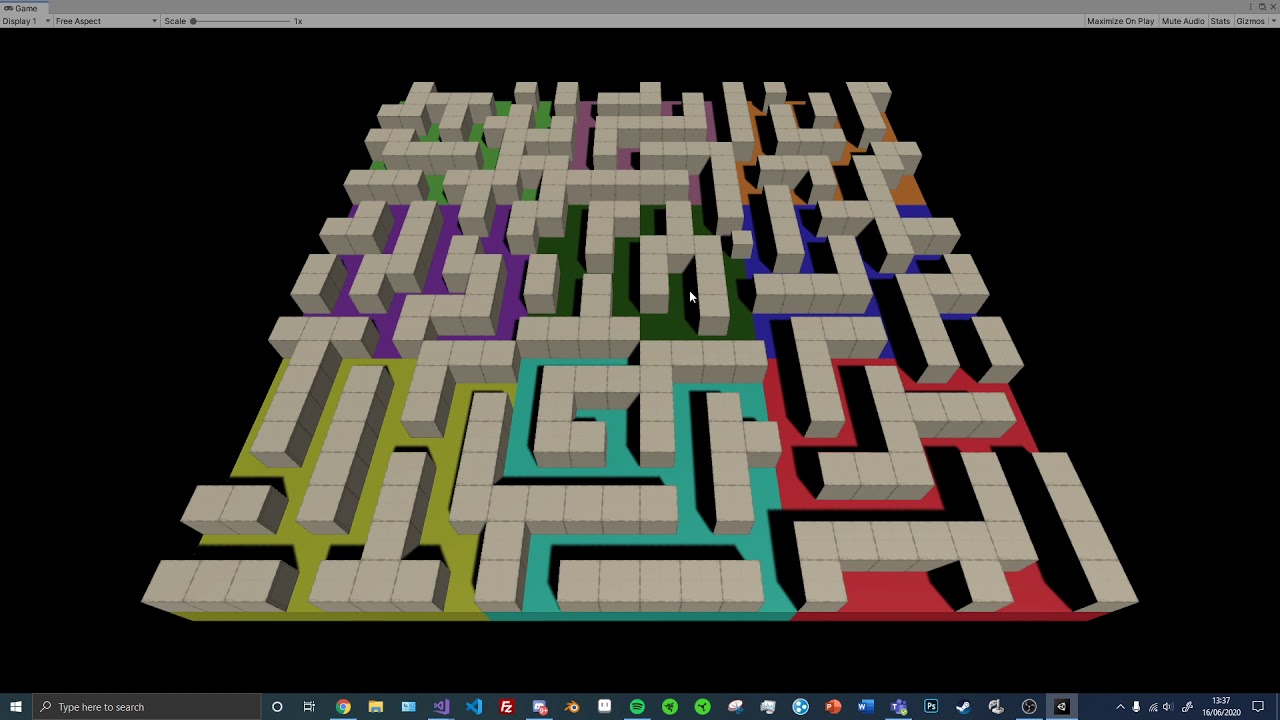Screen dimensions: 1280x720
Task: Click the taskbar search box
Action: pos(145,707)
